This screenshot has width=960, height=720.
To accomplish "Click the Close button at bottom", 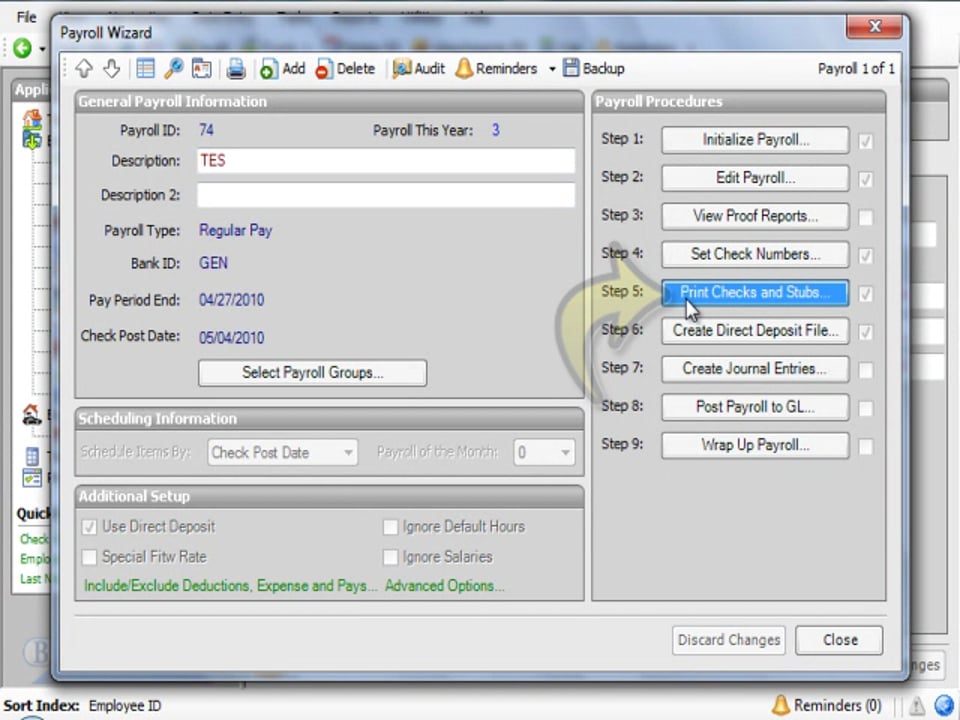I will 839,640.
